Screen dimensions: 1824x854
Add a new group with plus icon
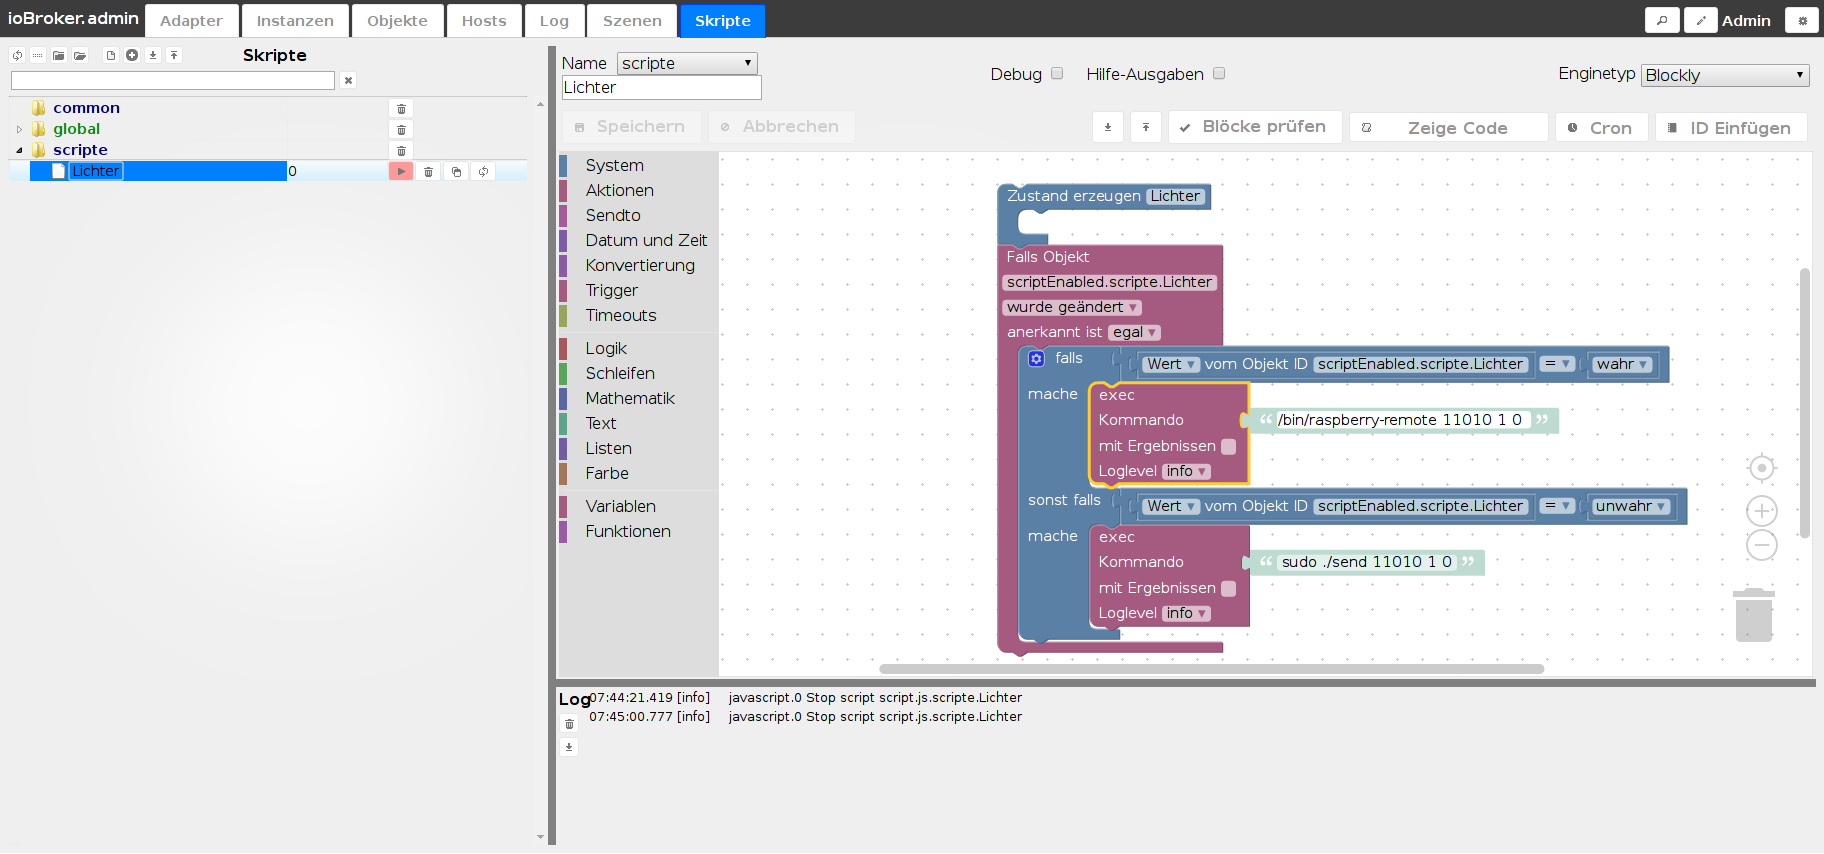(x=132, y=55)
